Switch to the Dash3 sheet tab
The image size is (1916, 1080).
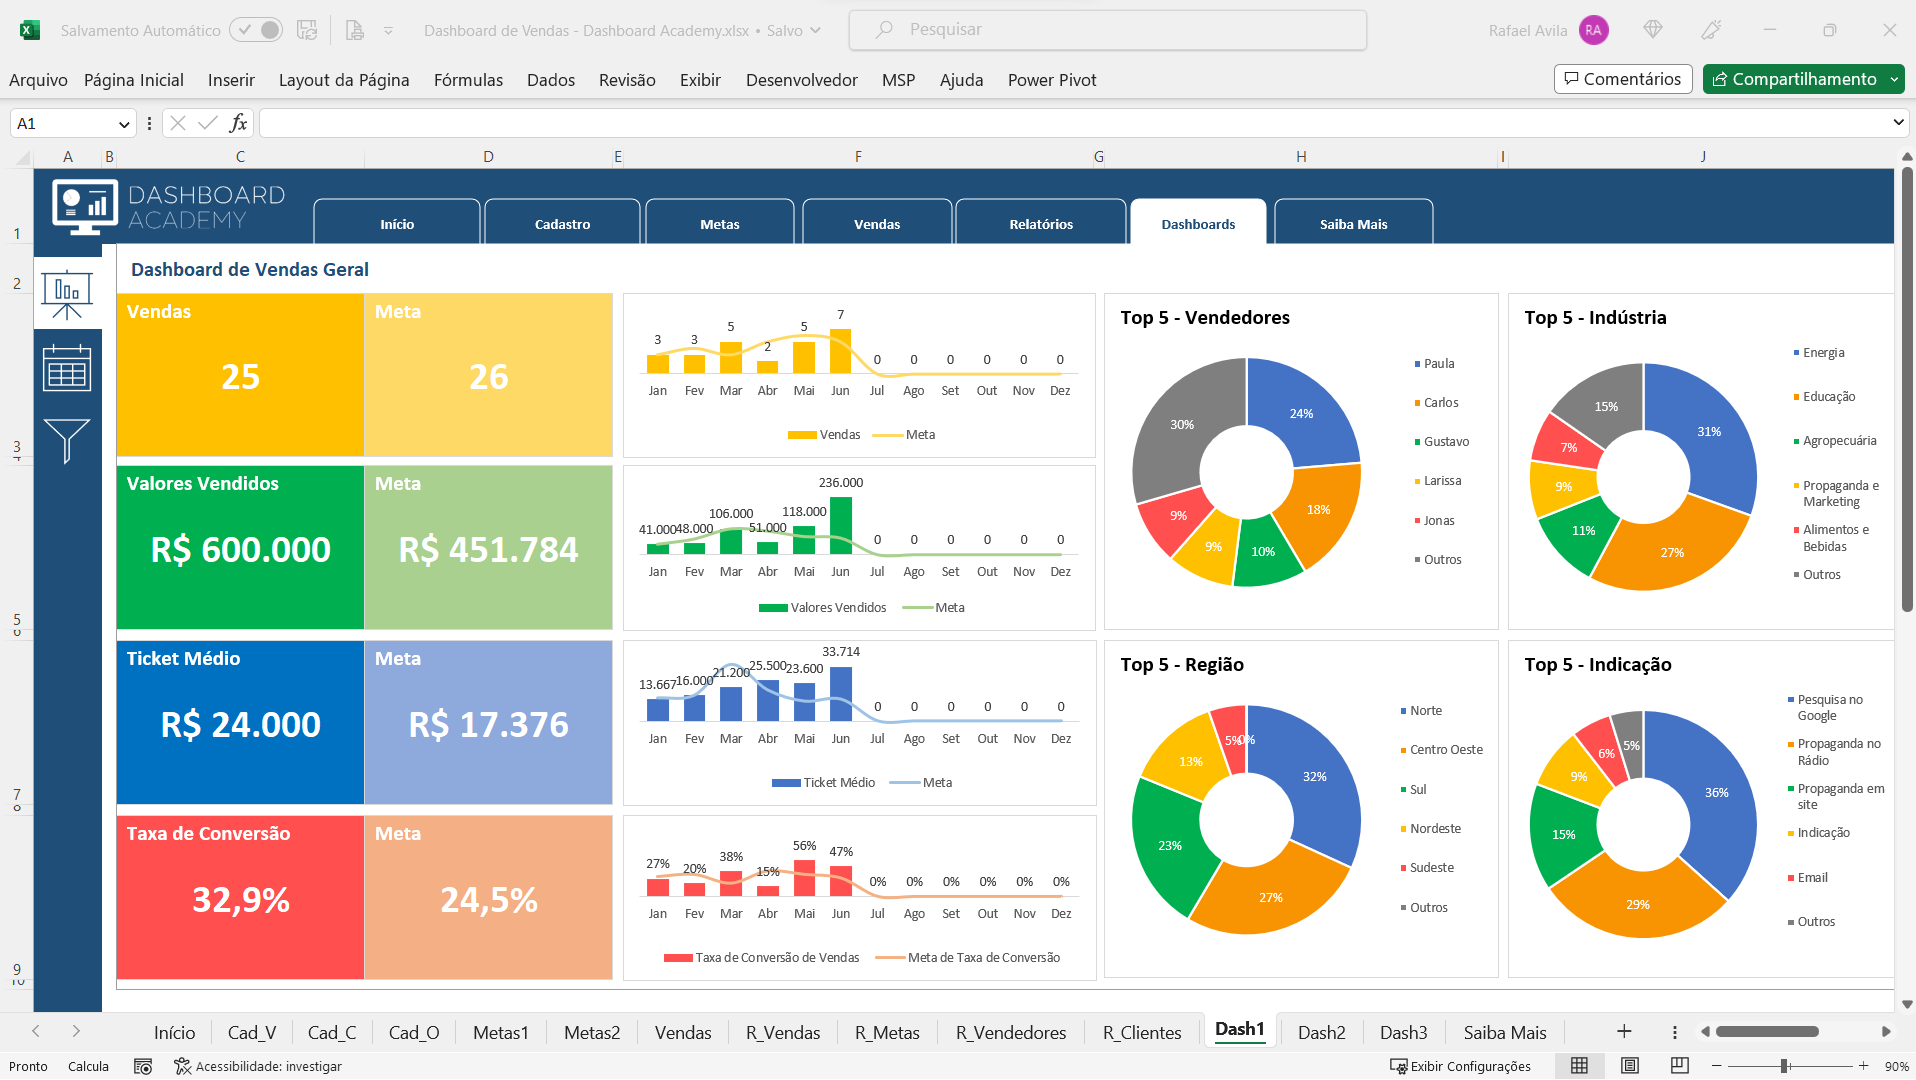pyautogui.click(x=1403, y=1032)
